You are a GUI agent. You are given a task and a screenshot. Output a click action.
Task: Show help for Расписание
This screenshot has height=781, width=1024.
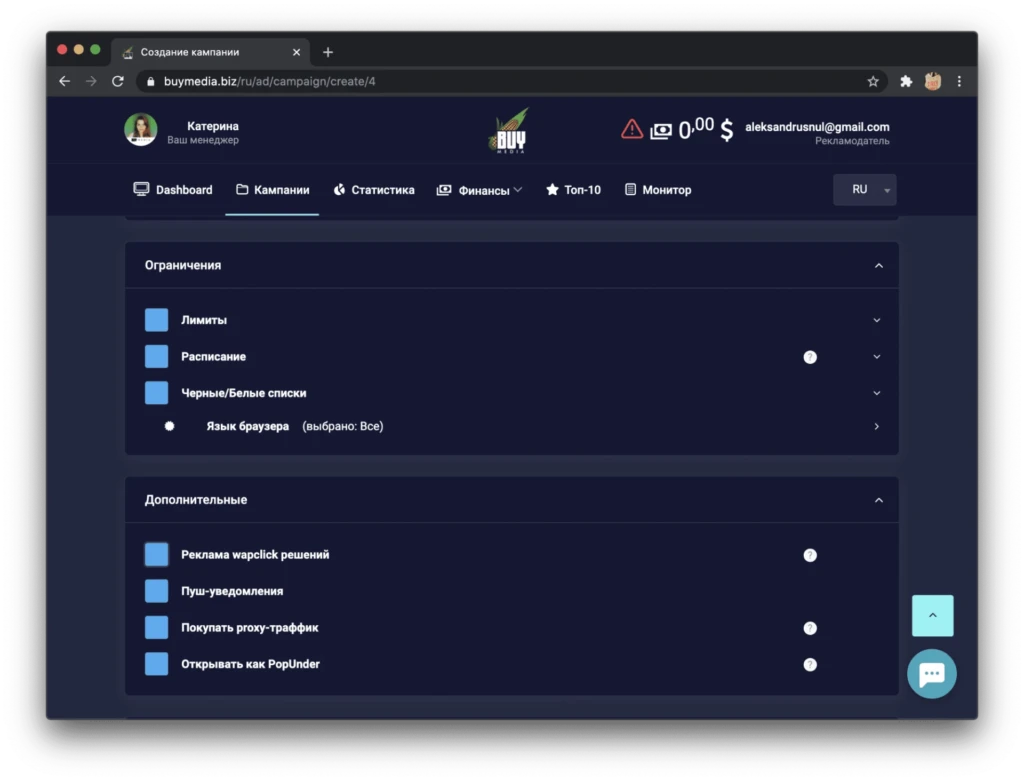click(x=810, y=357)
